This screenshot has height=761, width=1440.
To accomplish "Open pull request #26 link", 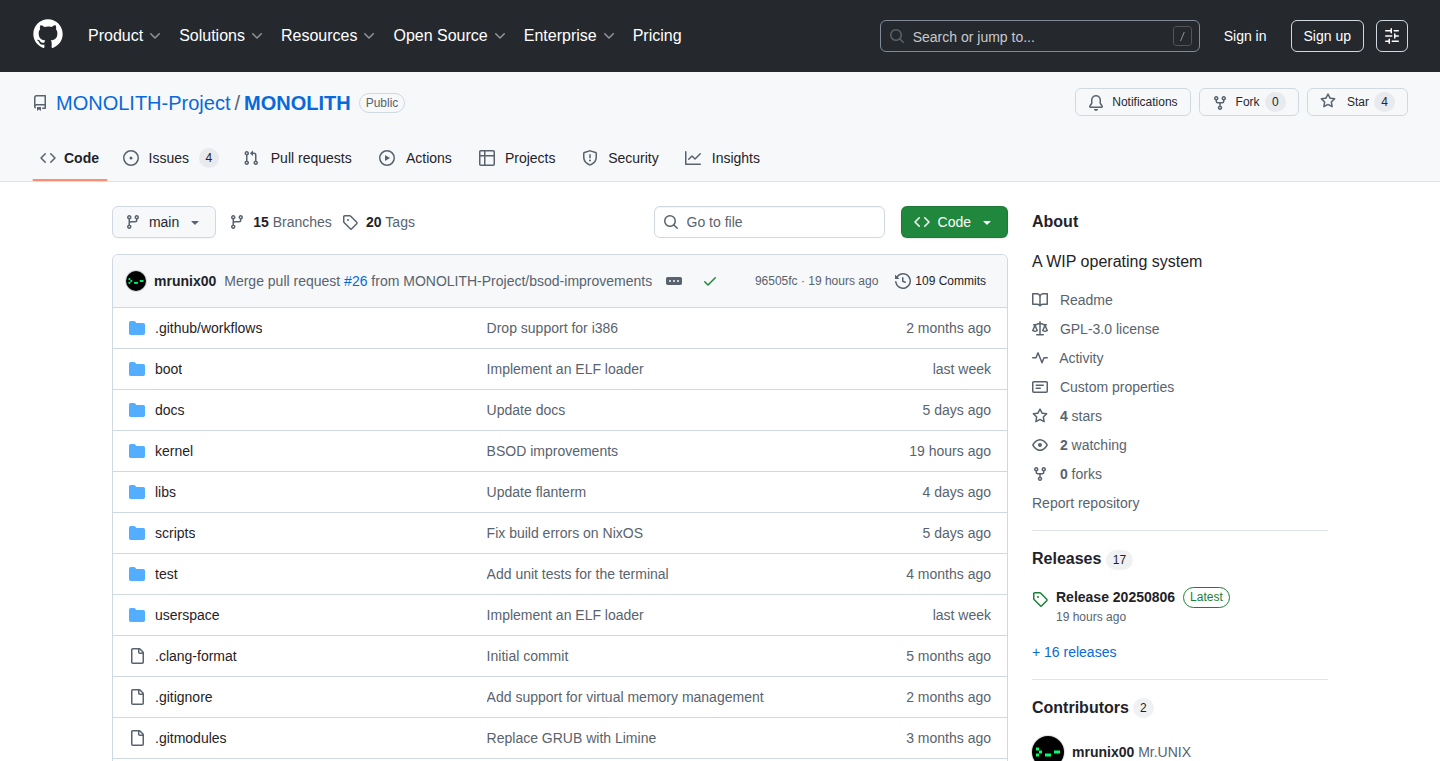I will 356,281.
